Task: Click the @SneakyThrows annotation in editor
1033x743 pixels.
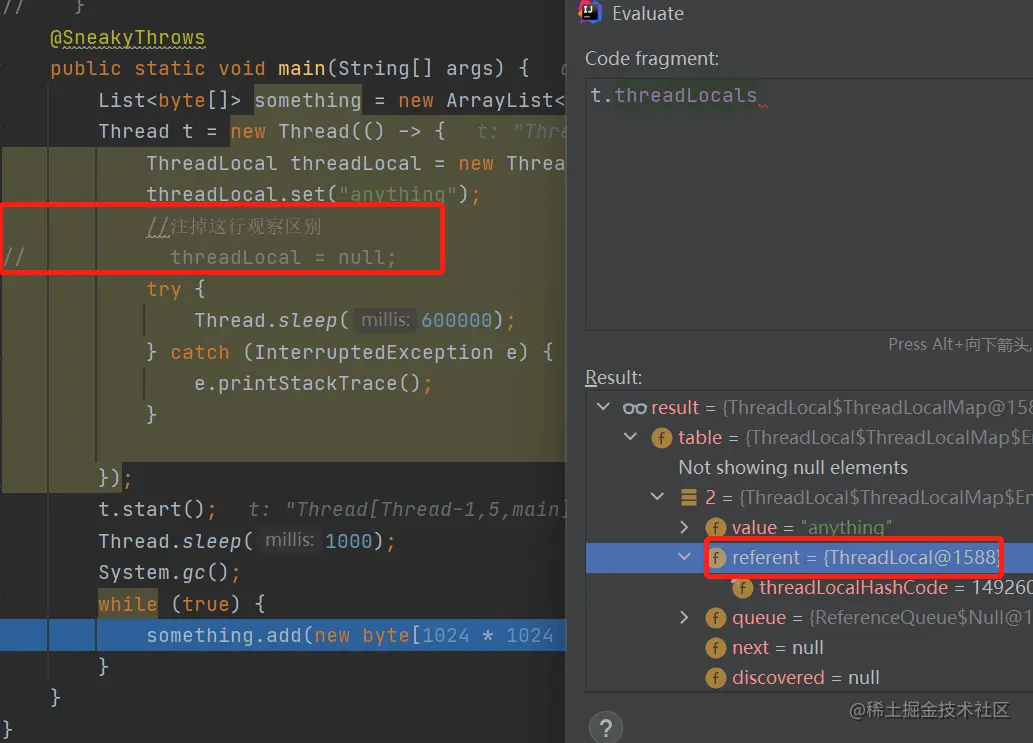Action: click(128, 38)
